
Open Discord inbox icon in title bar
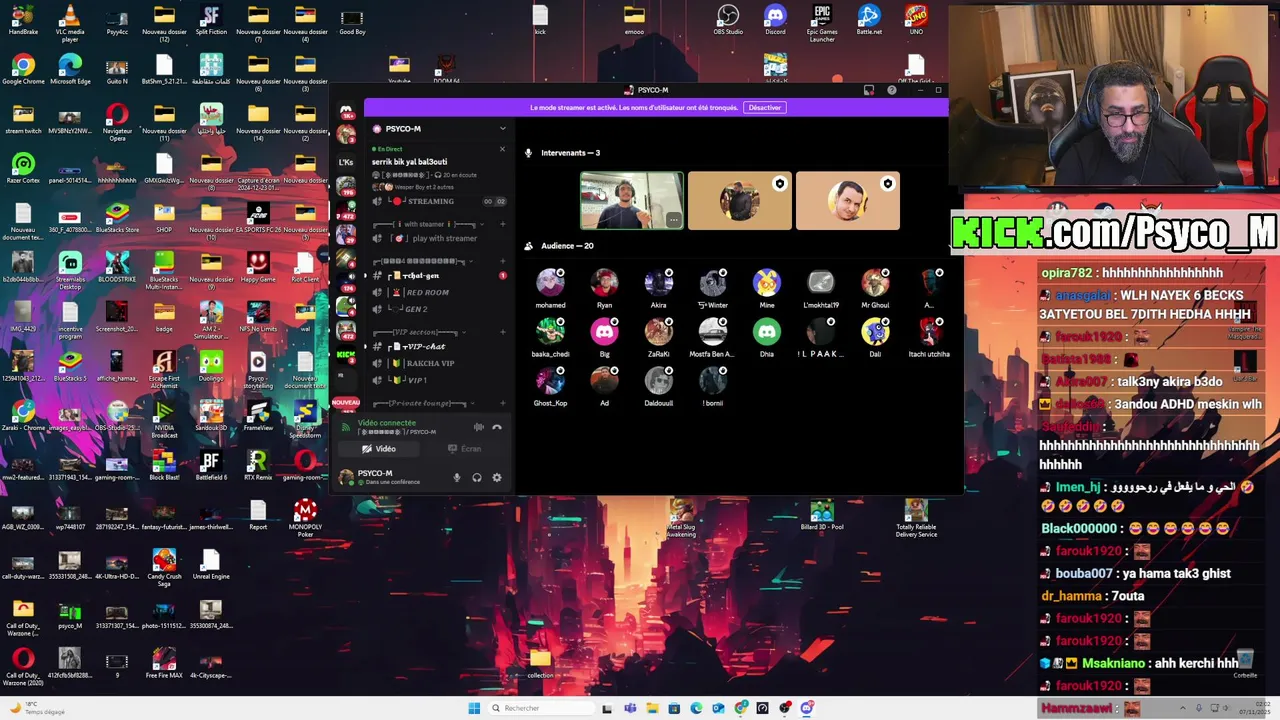(x=868, y=90)
